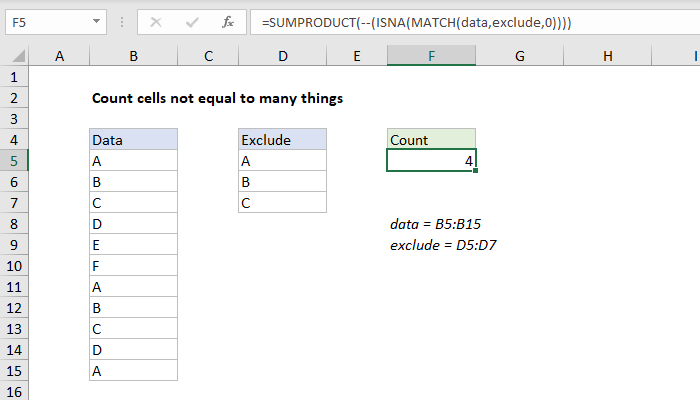Select cell F5 containing value 4
The height and width of the screenshot is (400, 700).
431,161
